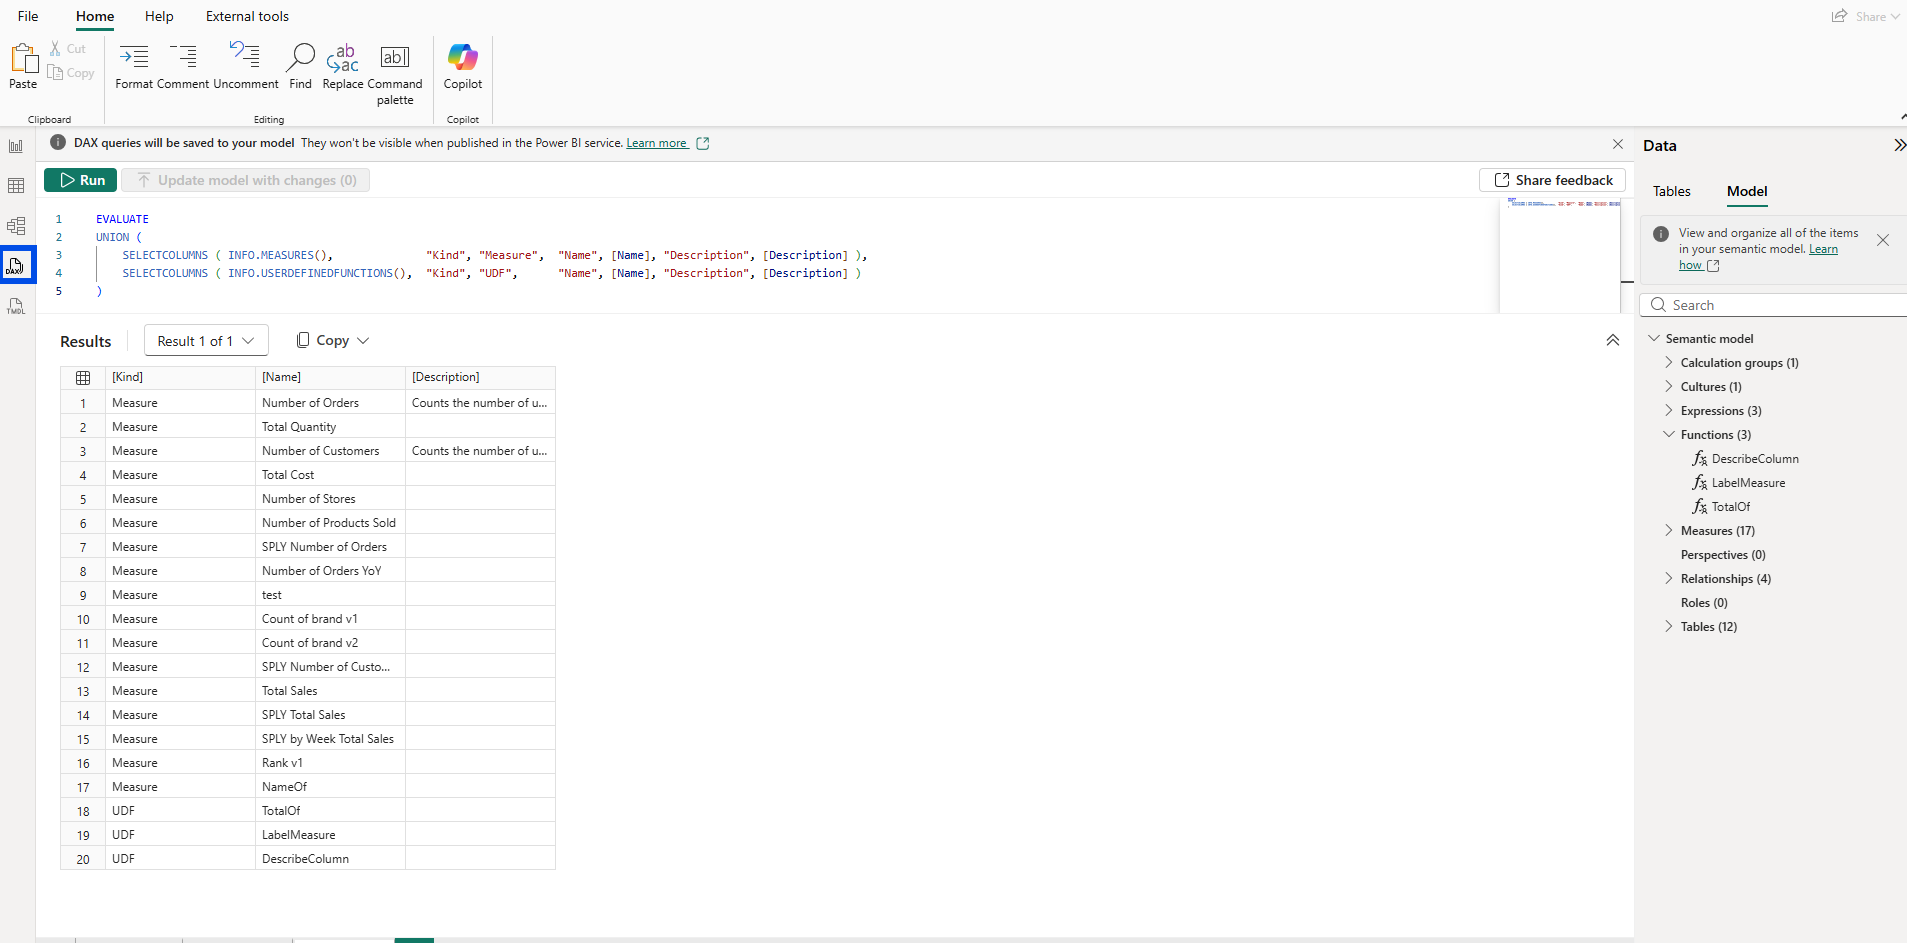Open the File menu
This screenshot has width=1907, height=943.
pyautogui.click(x=28, y=16)
